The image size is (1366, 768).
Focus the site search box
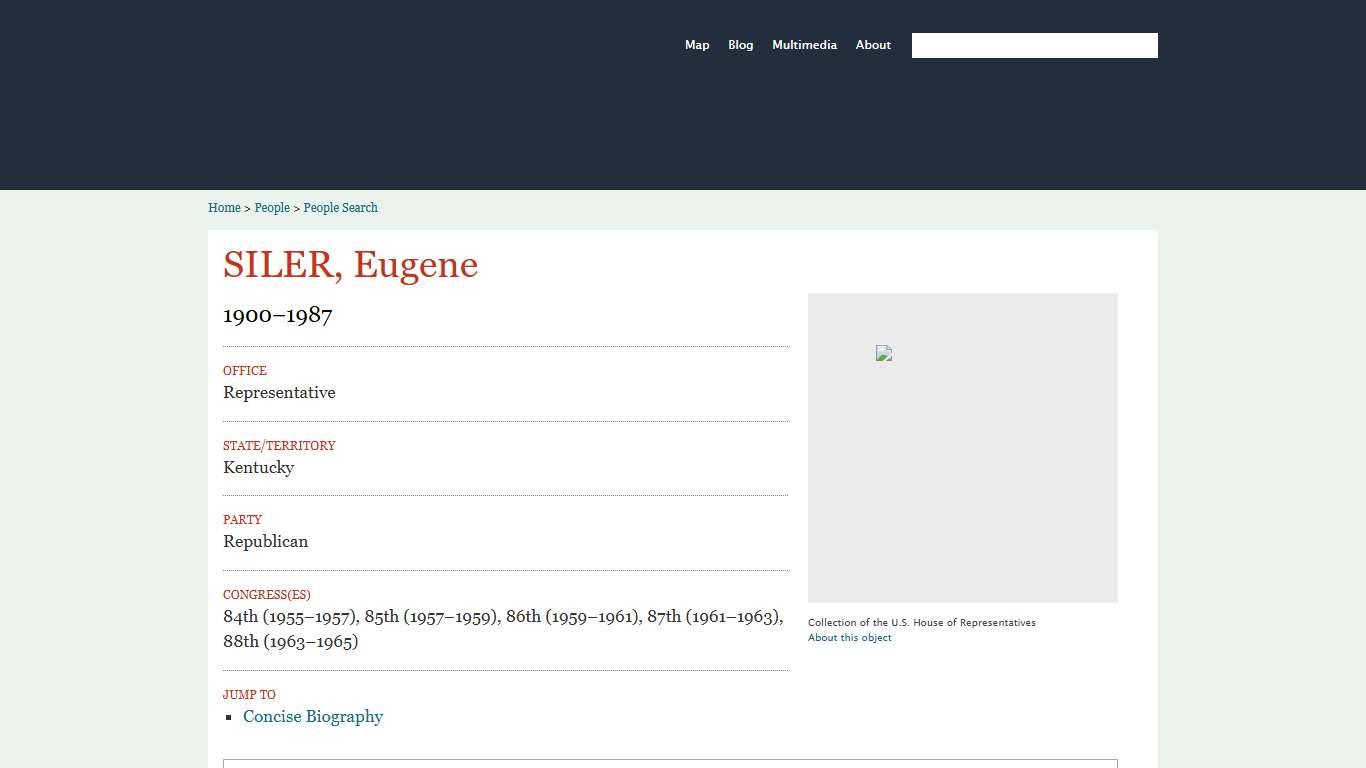(x=1034, y=46)
